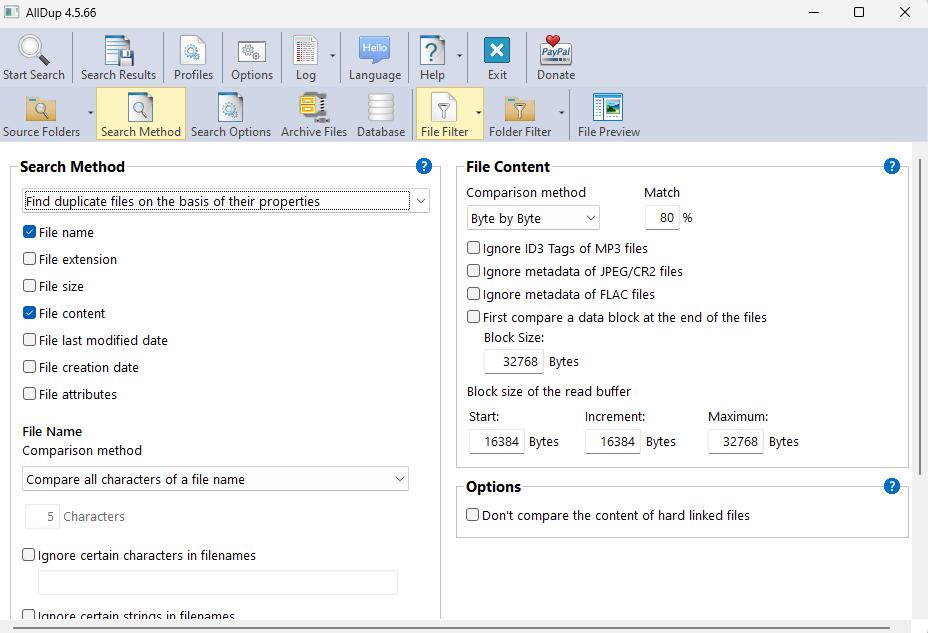Enable File creation date checkbox
Screen dimensions: 928x633
pos(30,366)
